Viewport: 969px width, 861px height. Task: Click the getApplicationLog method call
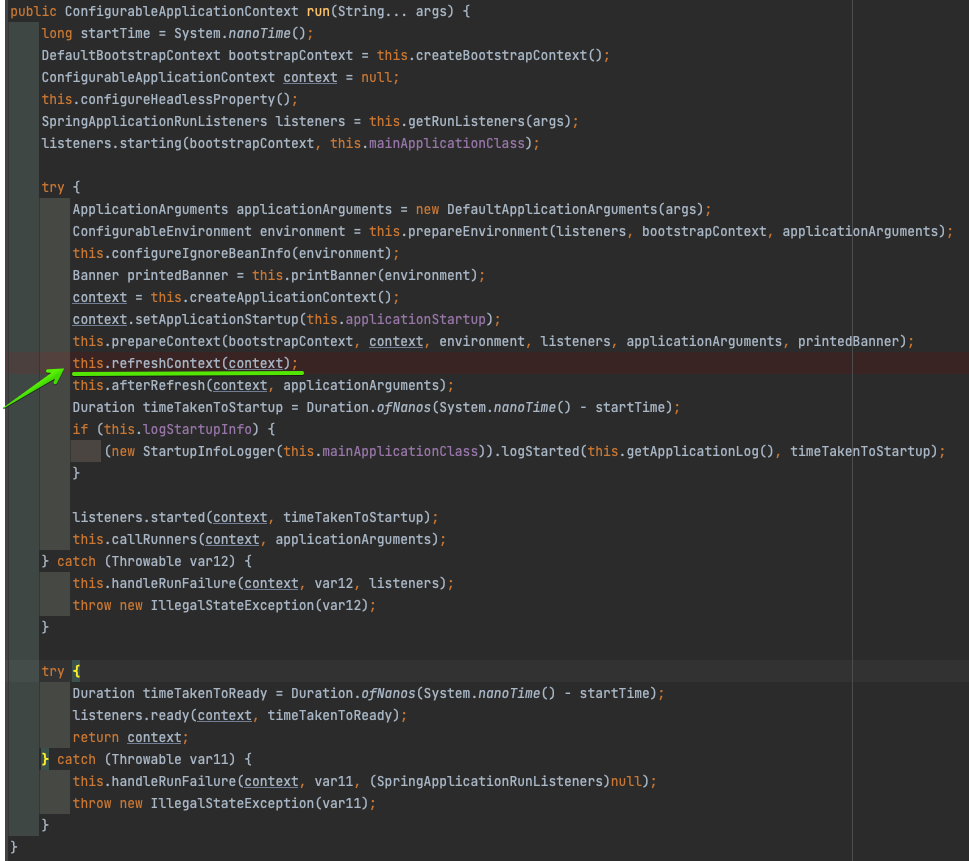click(693, 451)
